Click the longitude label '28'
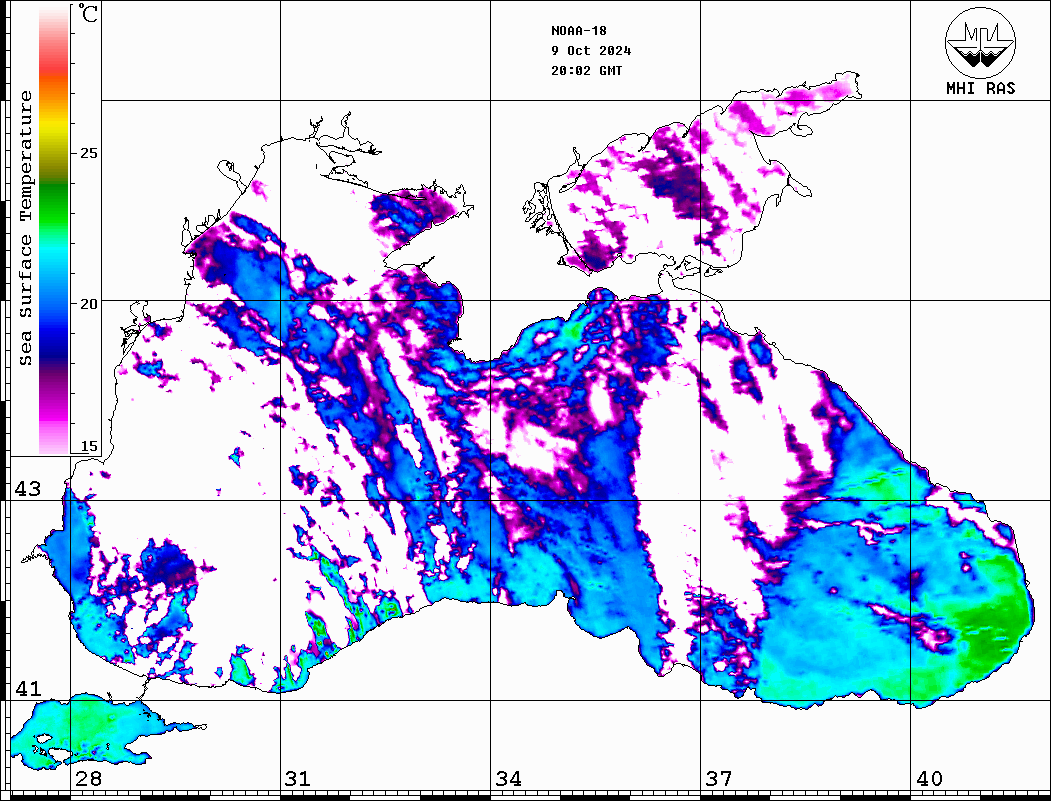This screenshot has height=801, width=1051. point(88,778)
